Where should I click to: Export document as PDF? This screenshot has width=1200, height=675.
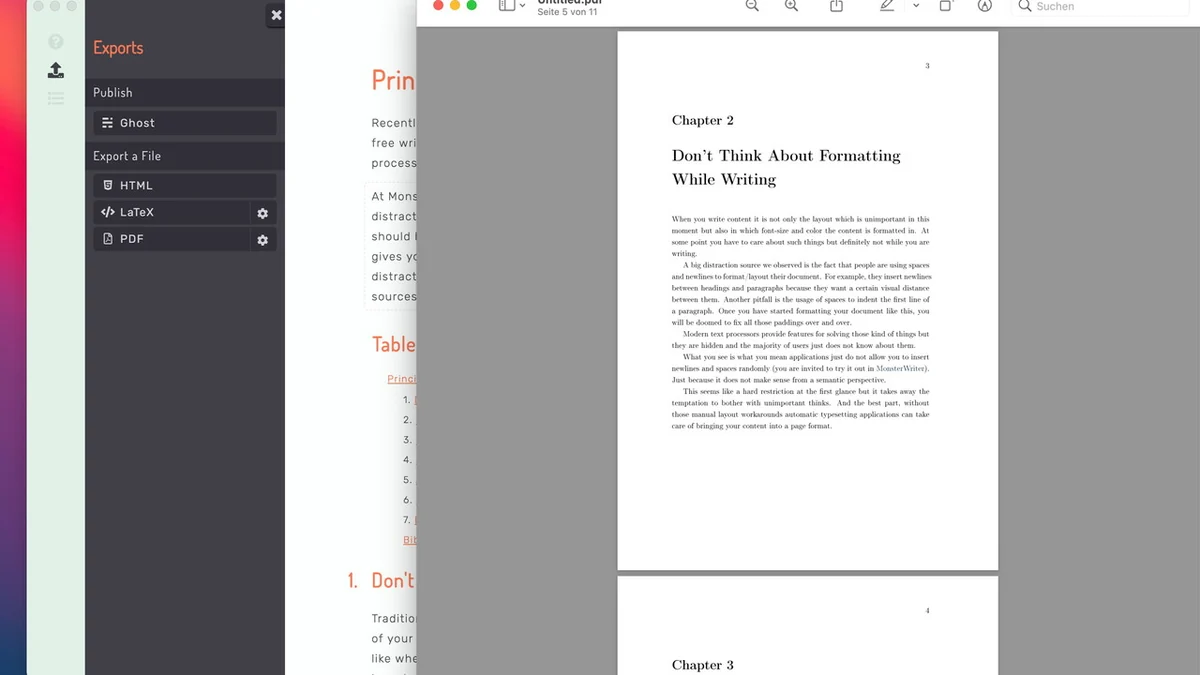coord(171,240)
